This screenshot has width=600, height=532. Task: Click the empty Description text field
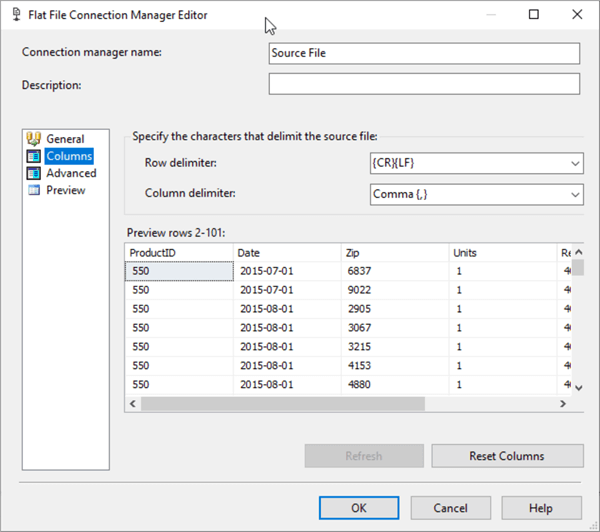pyautogui.click(x=424, y=84)
